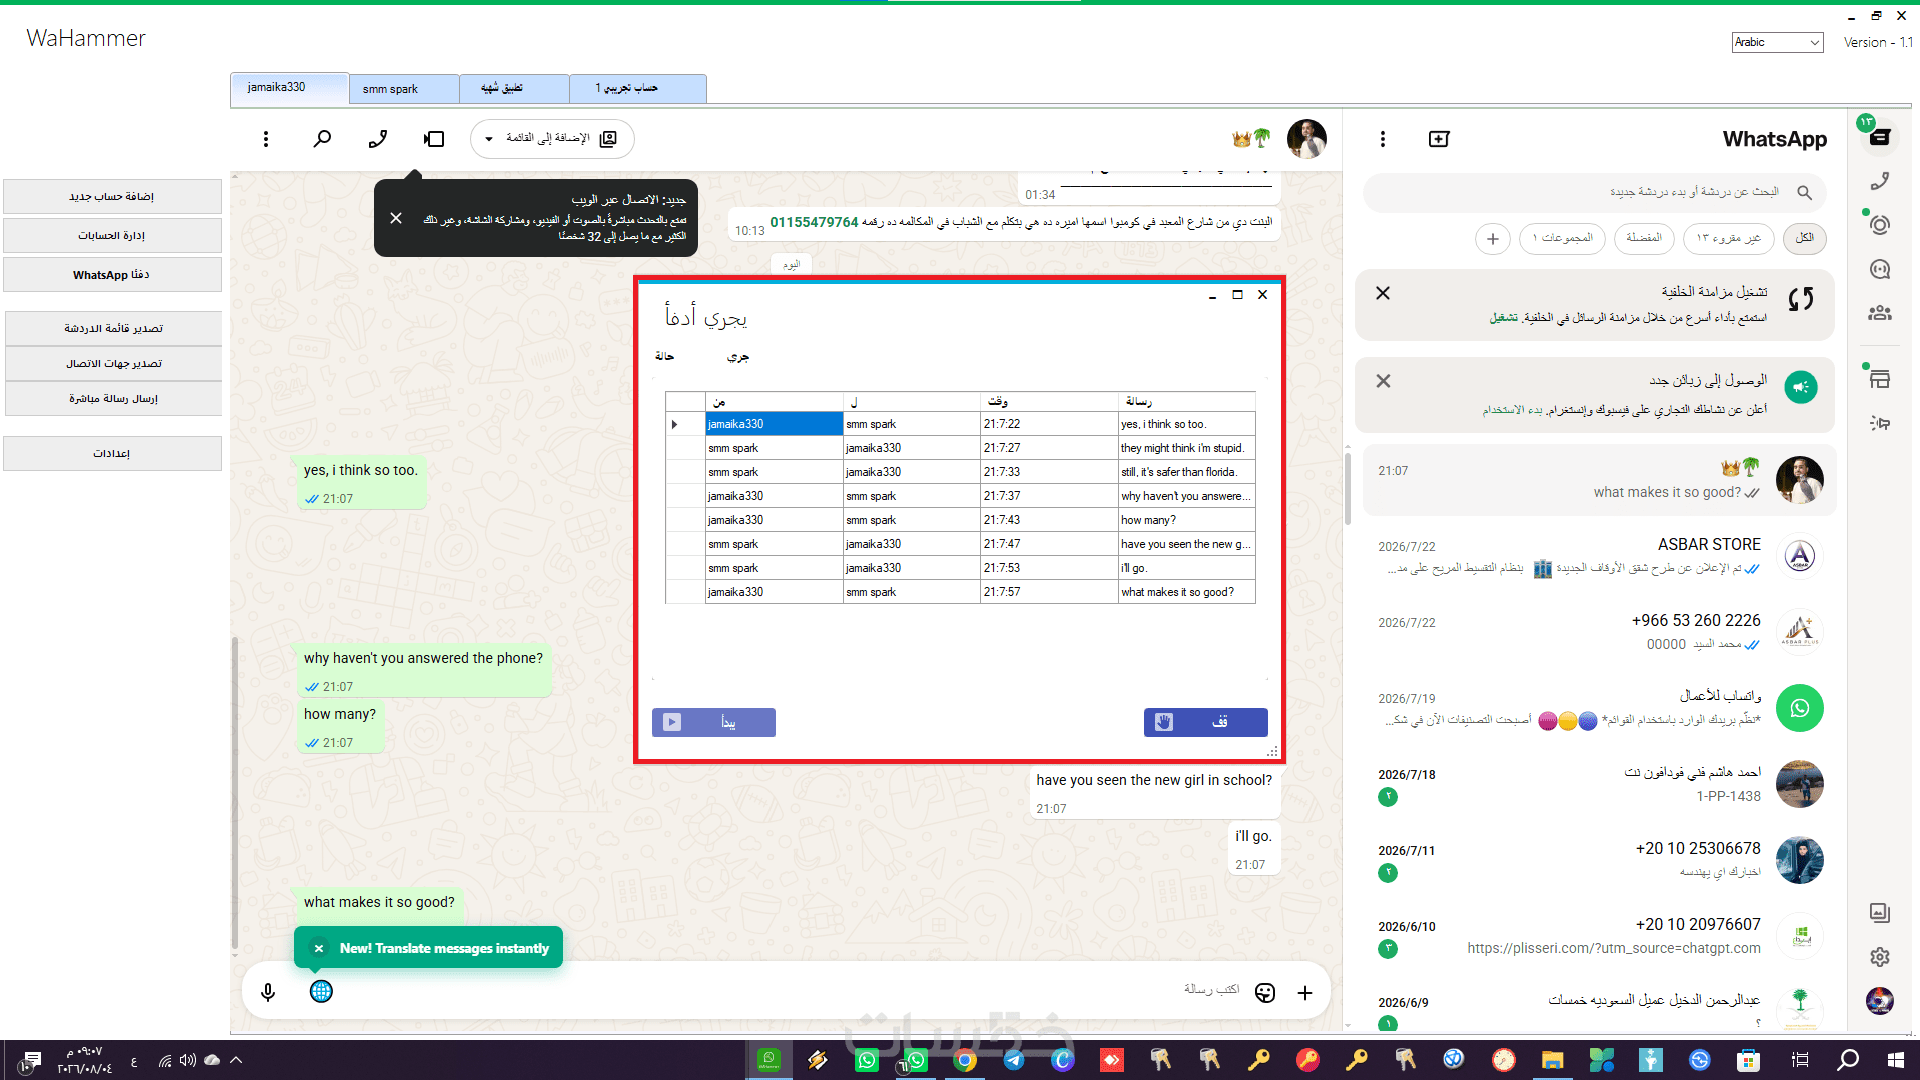Dismiss the reach new customers banner
Screen dimensions: 1920x1080
point(1383,381)
